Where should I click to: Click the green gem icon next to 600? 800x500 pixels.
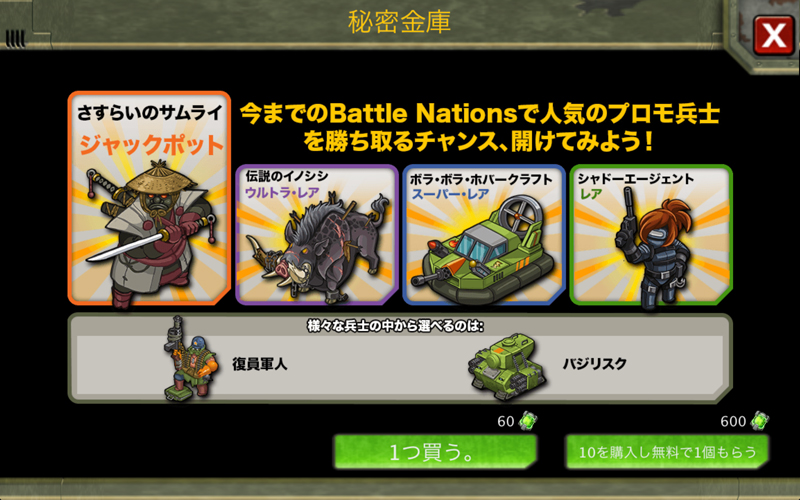point(759,421)
